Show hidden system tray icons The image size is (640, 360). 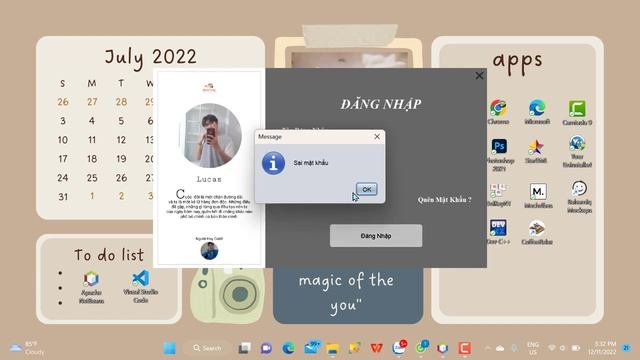point(487,348)
